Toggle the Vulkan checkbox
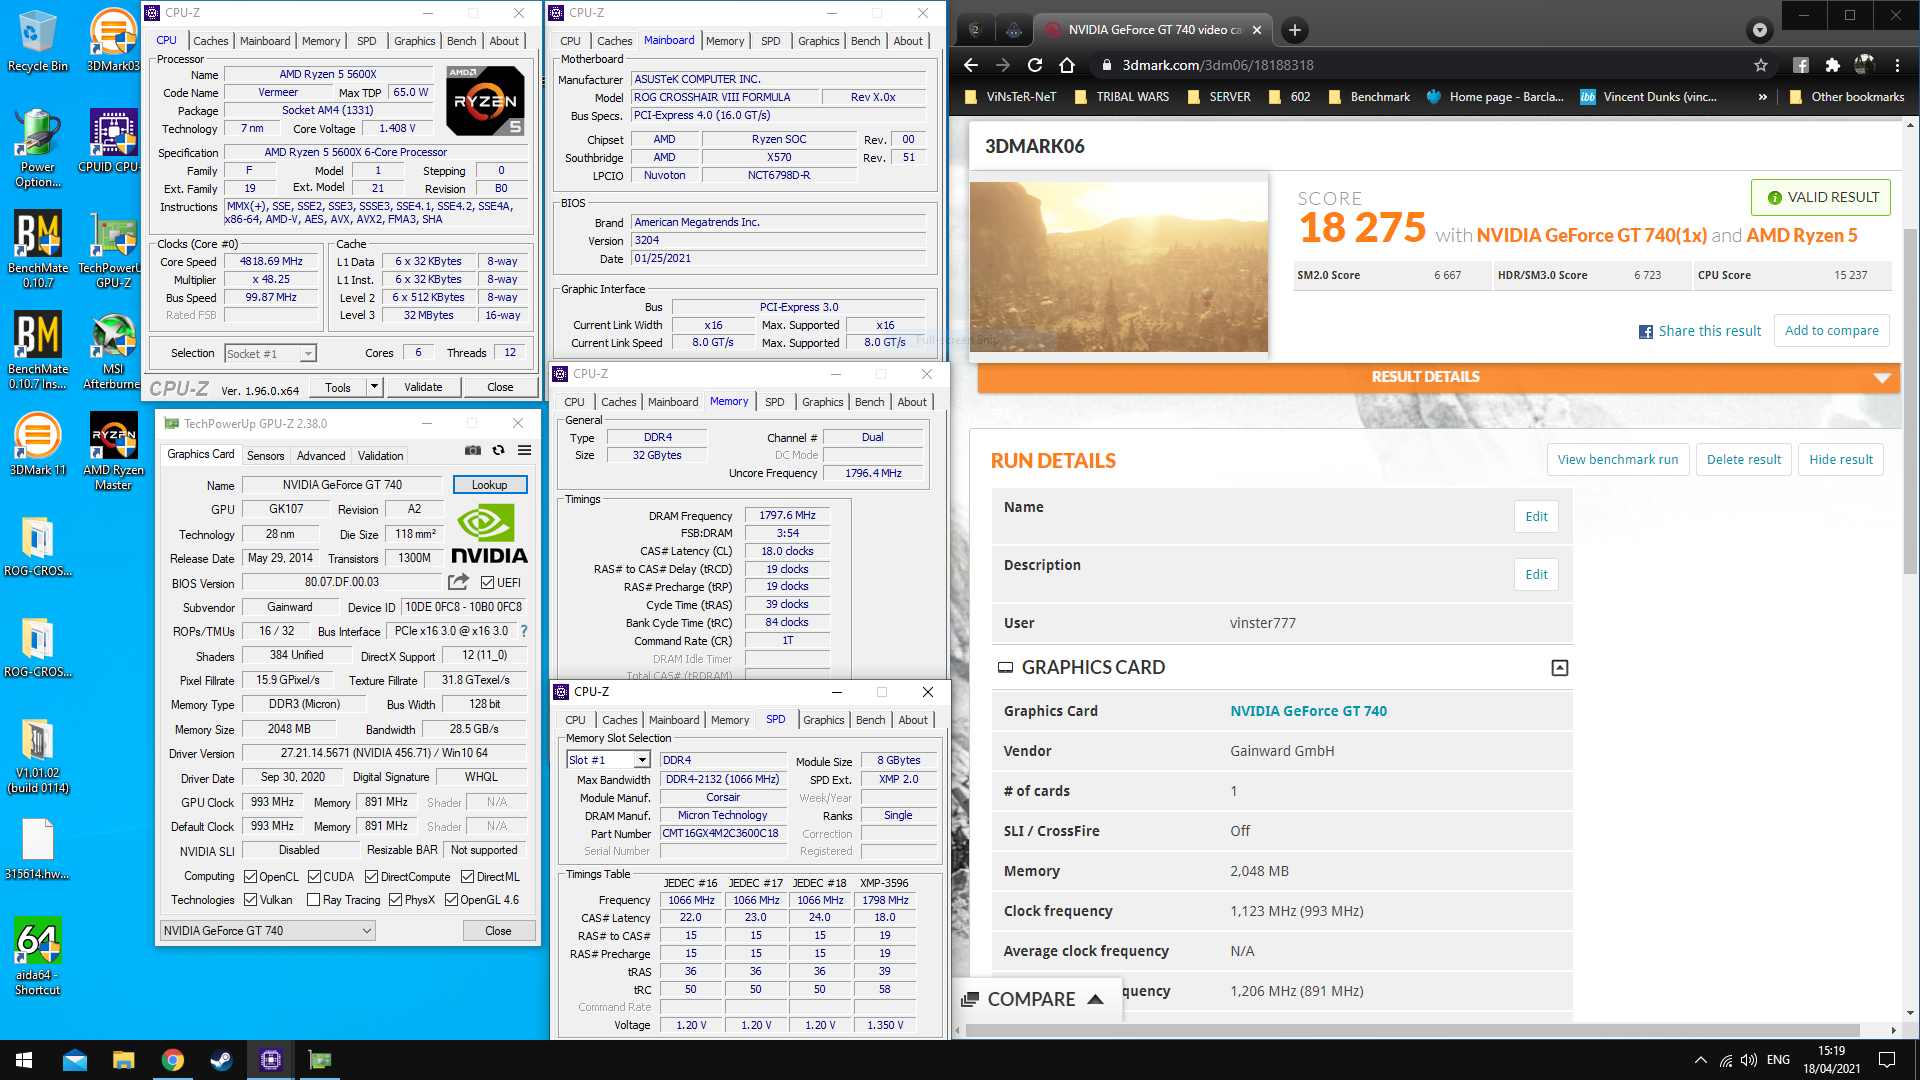1920x1080 pixels. 250,900
